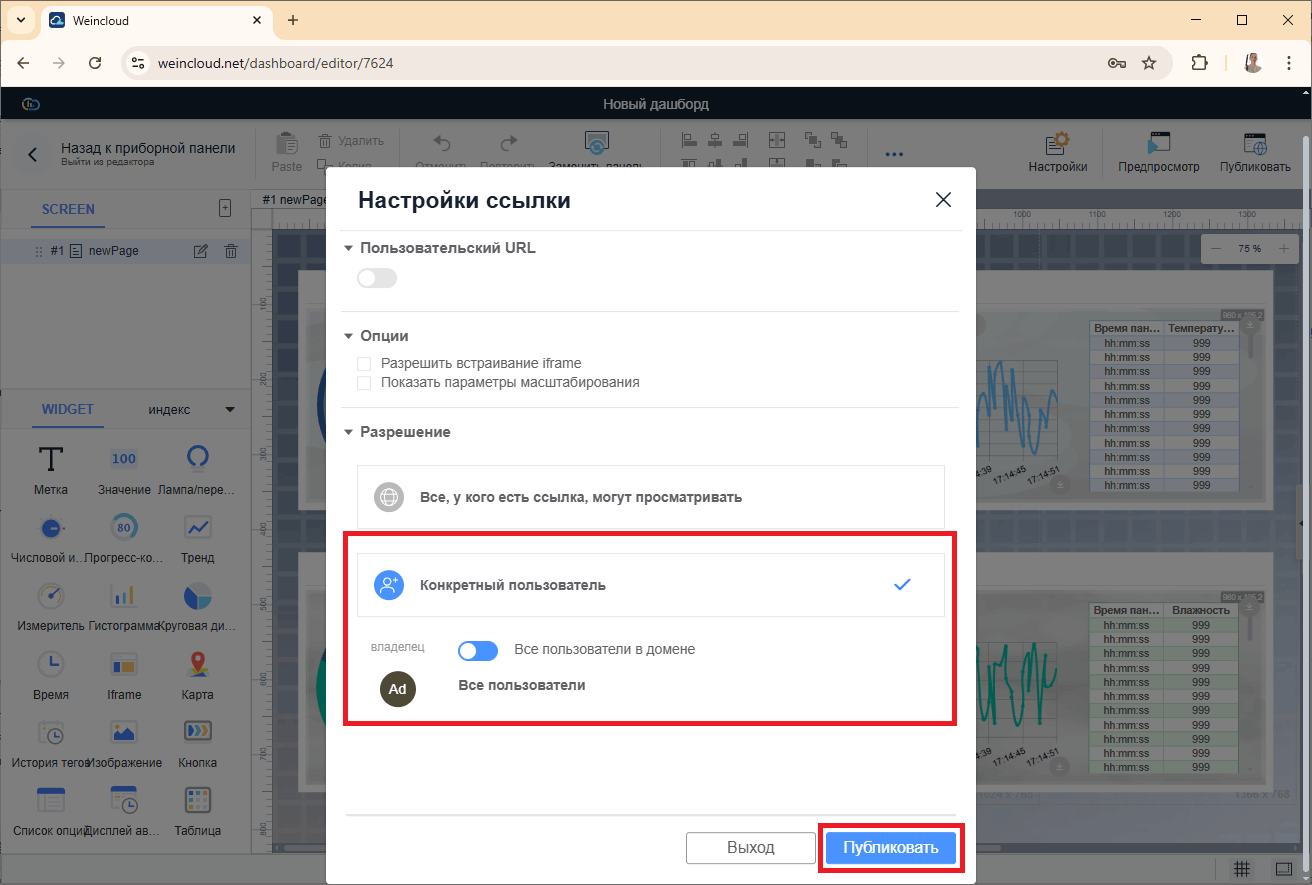
Task: Click the Предпросмотр icon
Action: (x=1158, y=143)
